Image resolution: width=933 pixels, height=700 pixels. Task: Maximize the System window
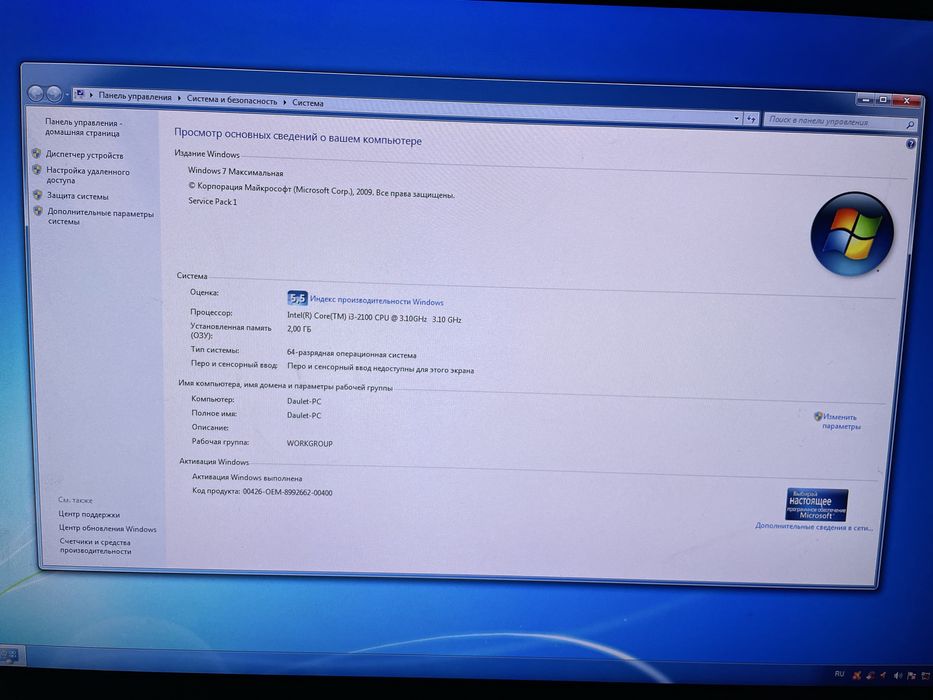click(884, 99)
